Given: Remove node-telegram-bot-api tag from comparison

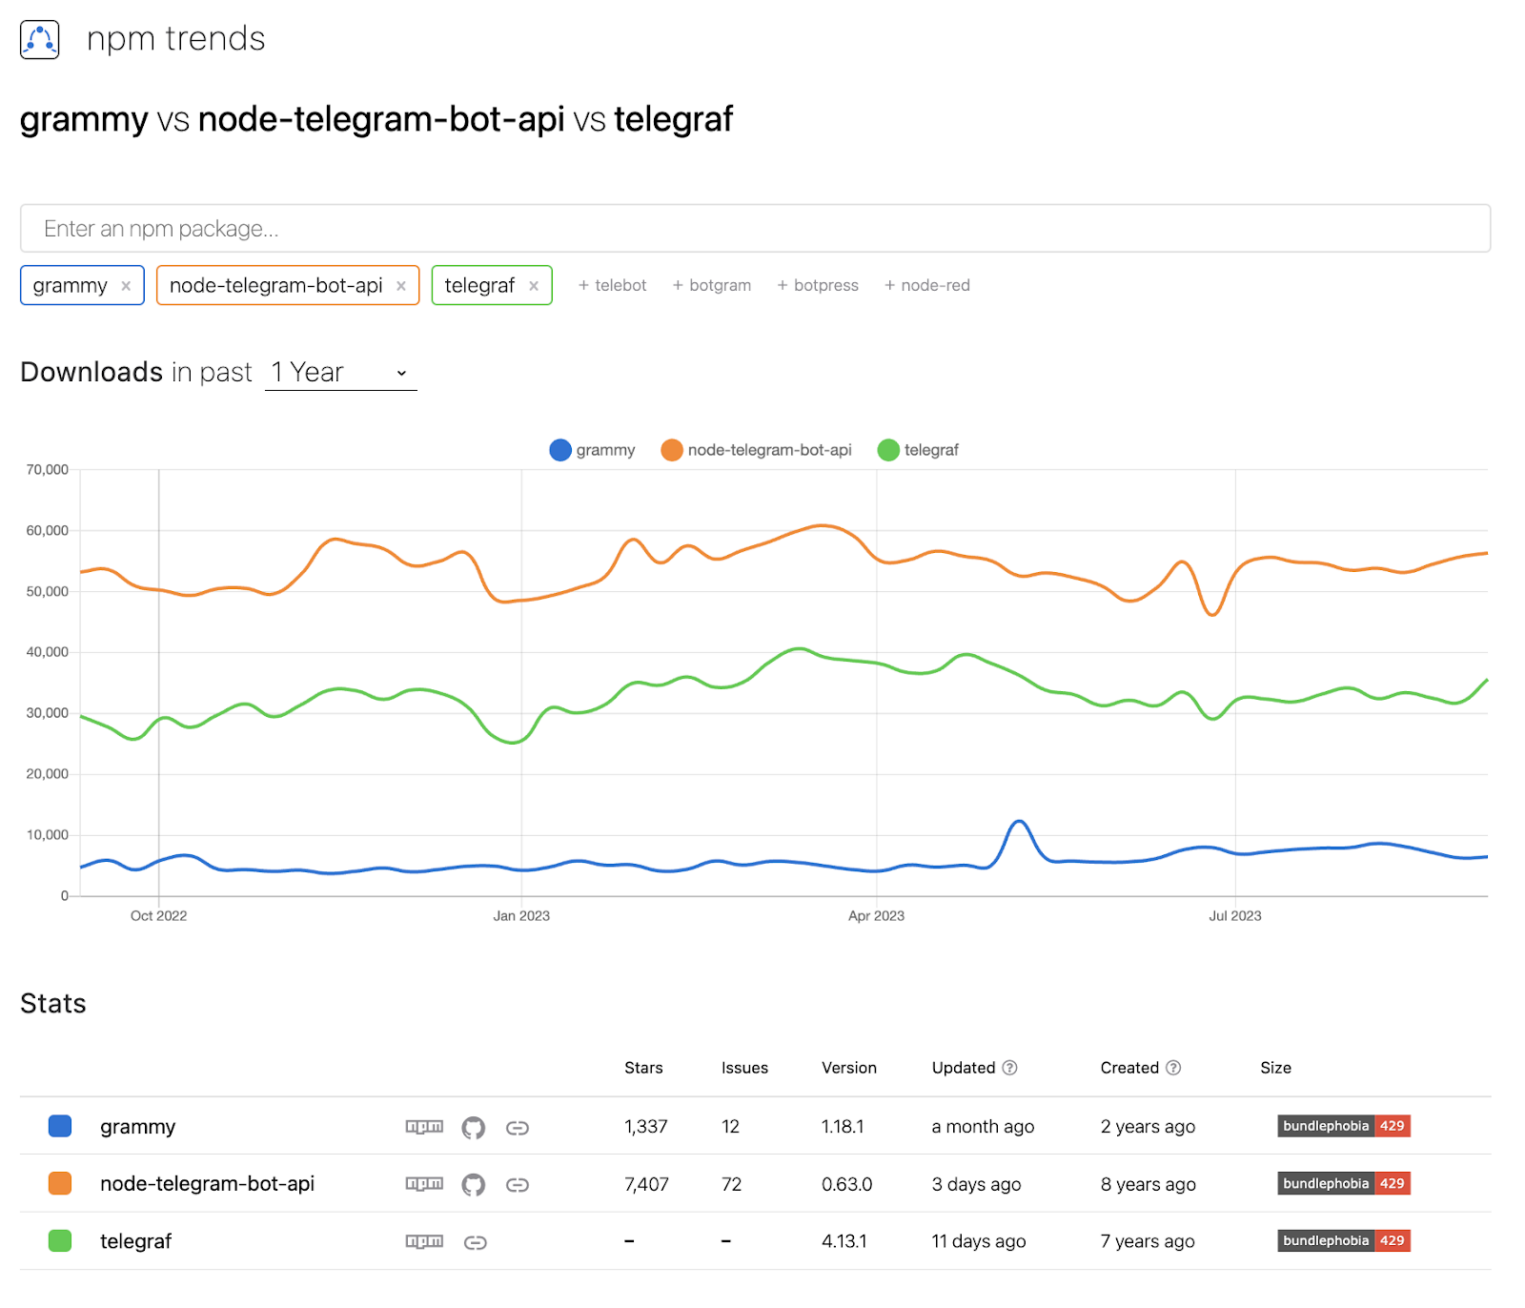Looking at the screenshot, I should click(401, 286).
